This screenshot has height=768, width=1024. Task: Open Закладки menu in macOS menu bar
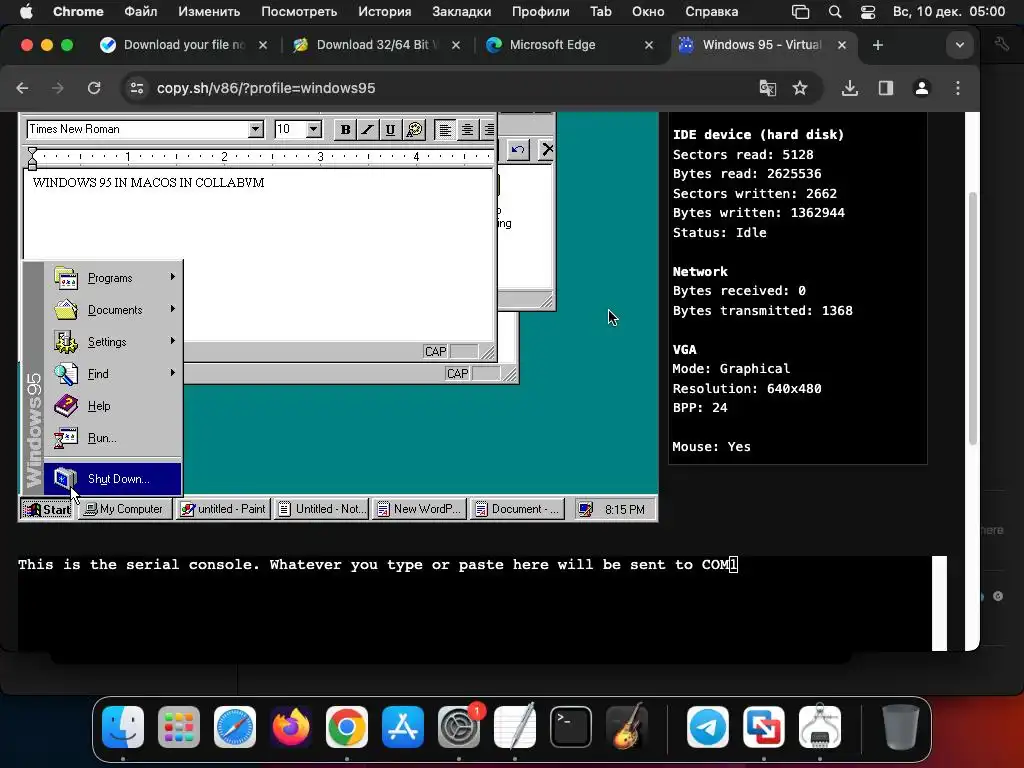462,12
